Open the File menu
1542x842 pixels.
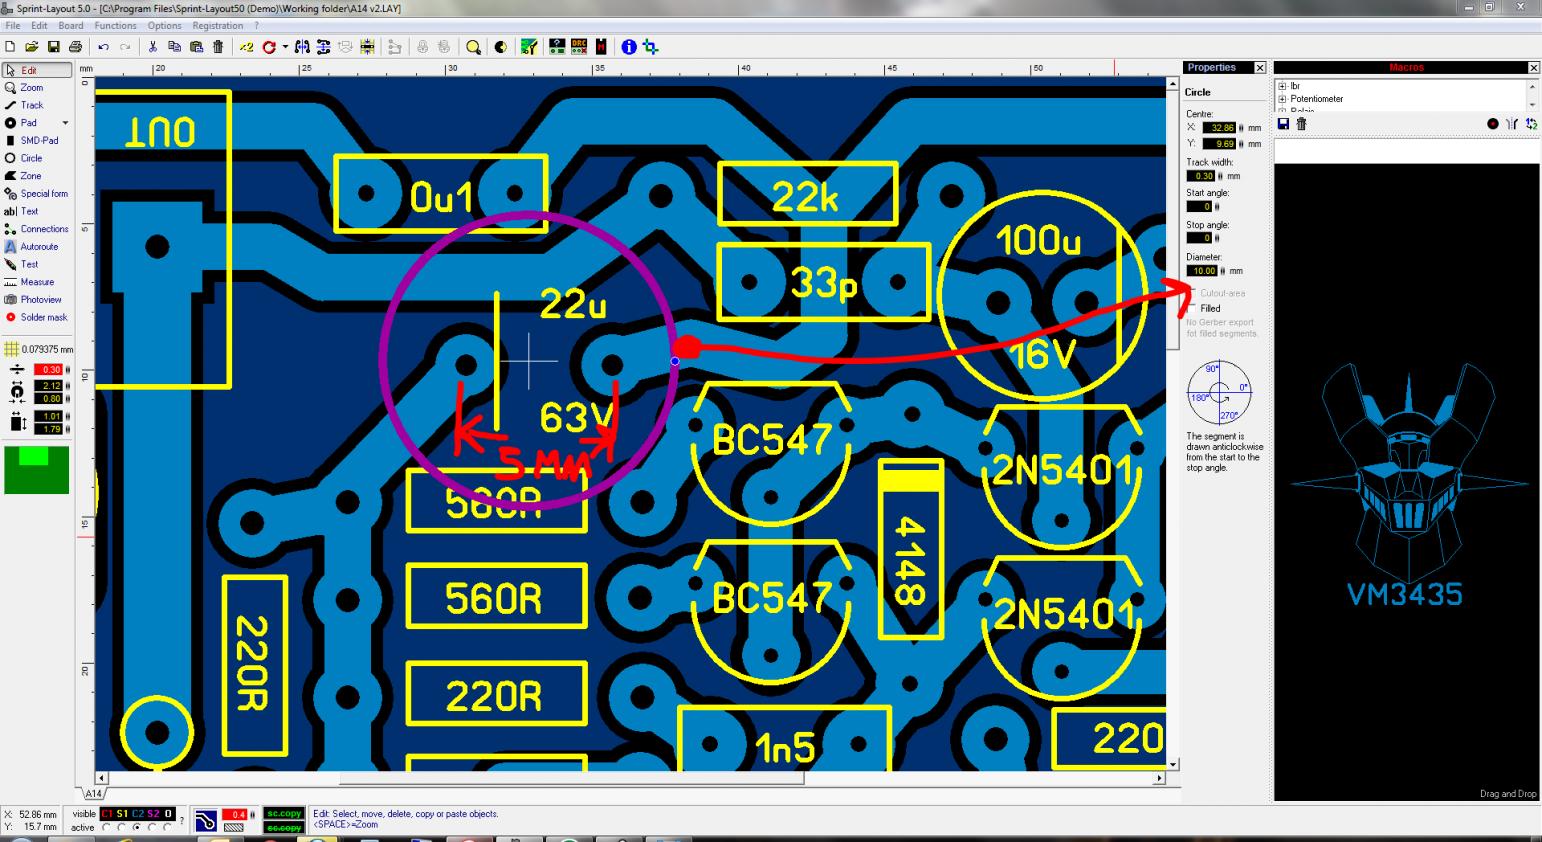tap(13, 26)
